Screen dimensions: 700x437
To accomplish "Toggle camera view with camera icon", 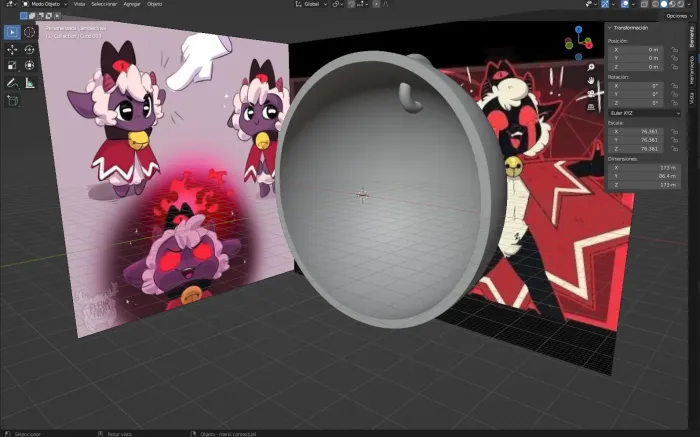I will click(x=591, y=94).
